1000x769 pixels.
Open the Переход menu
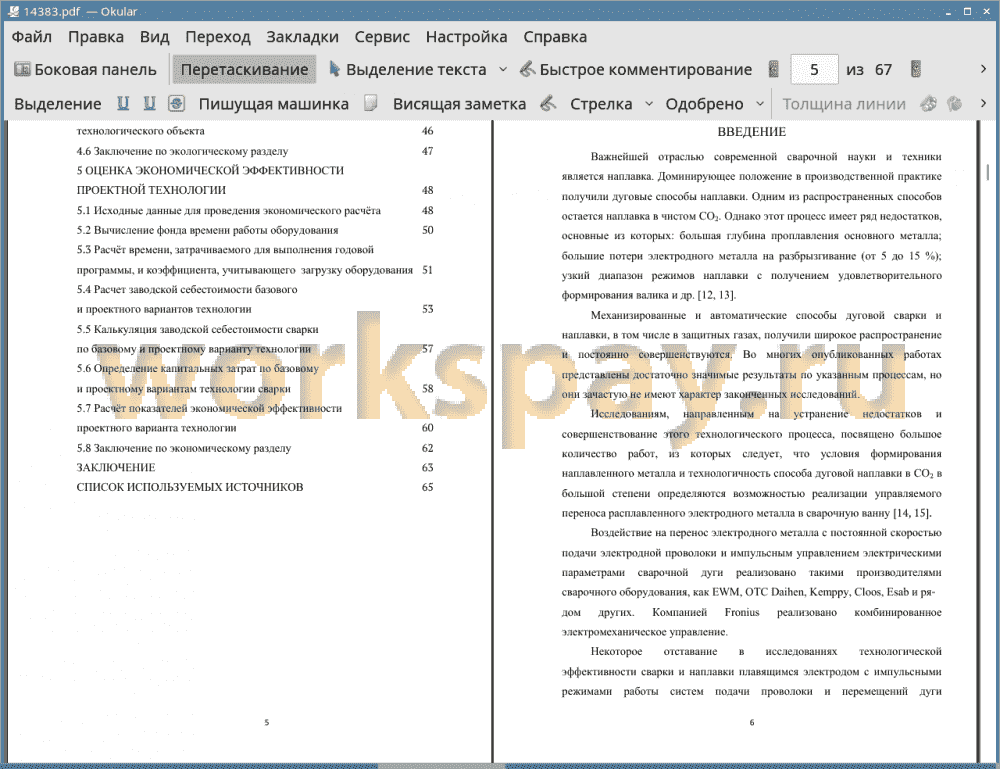(x=217, y=37)
